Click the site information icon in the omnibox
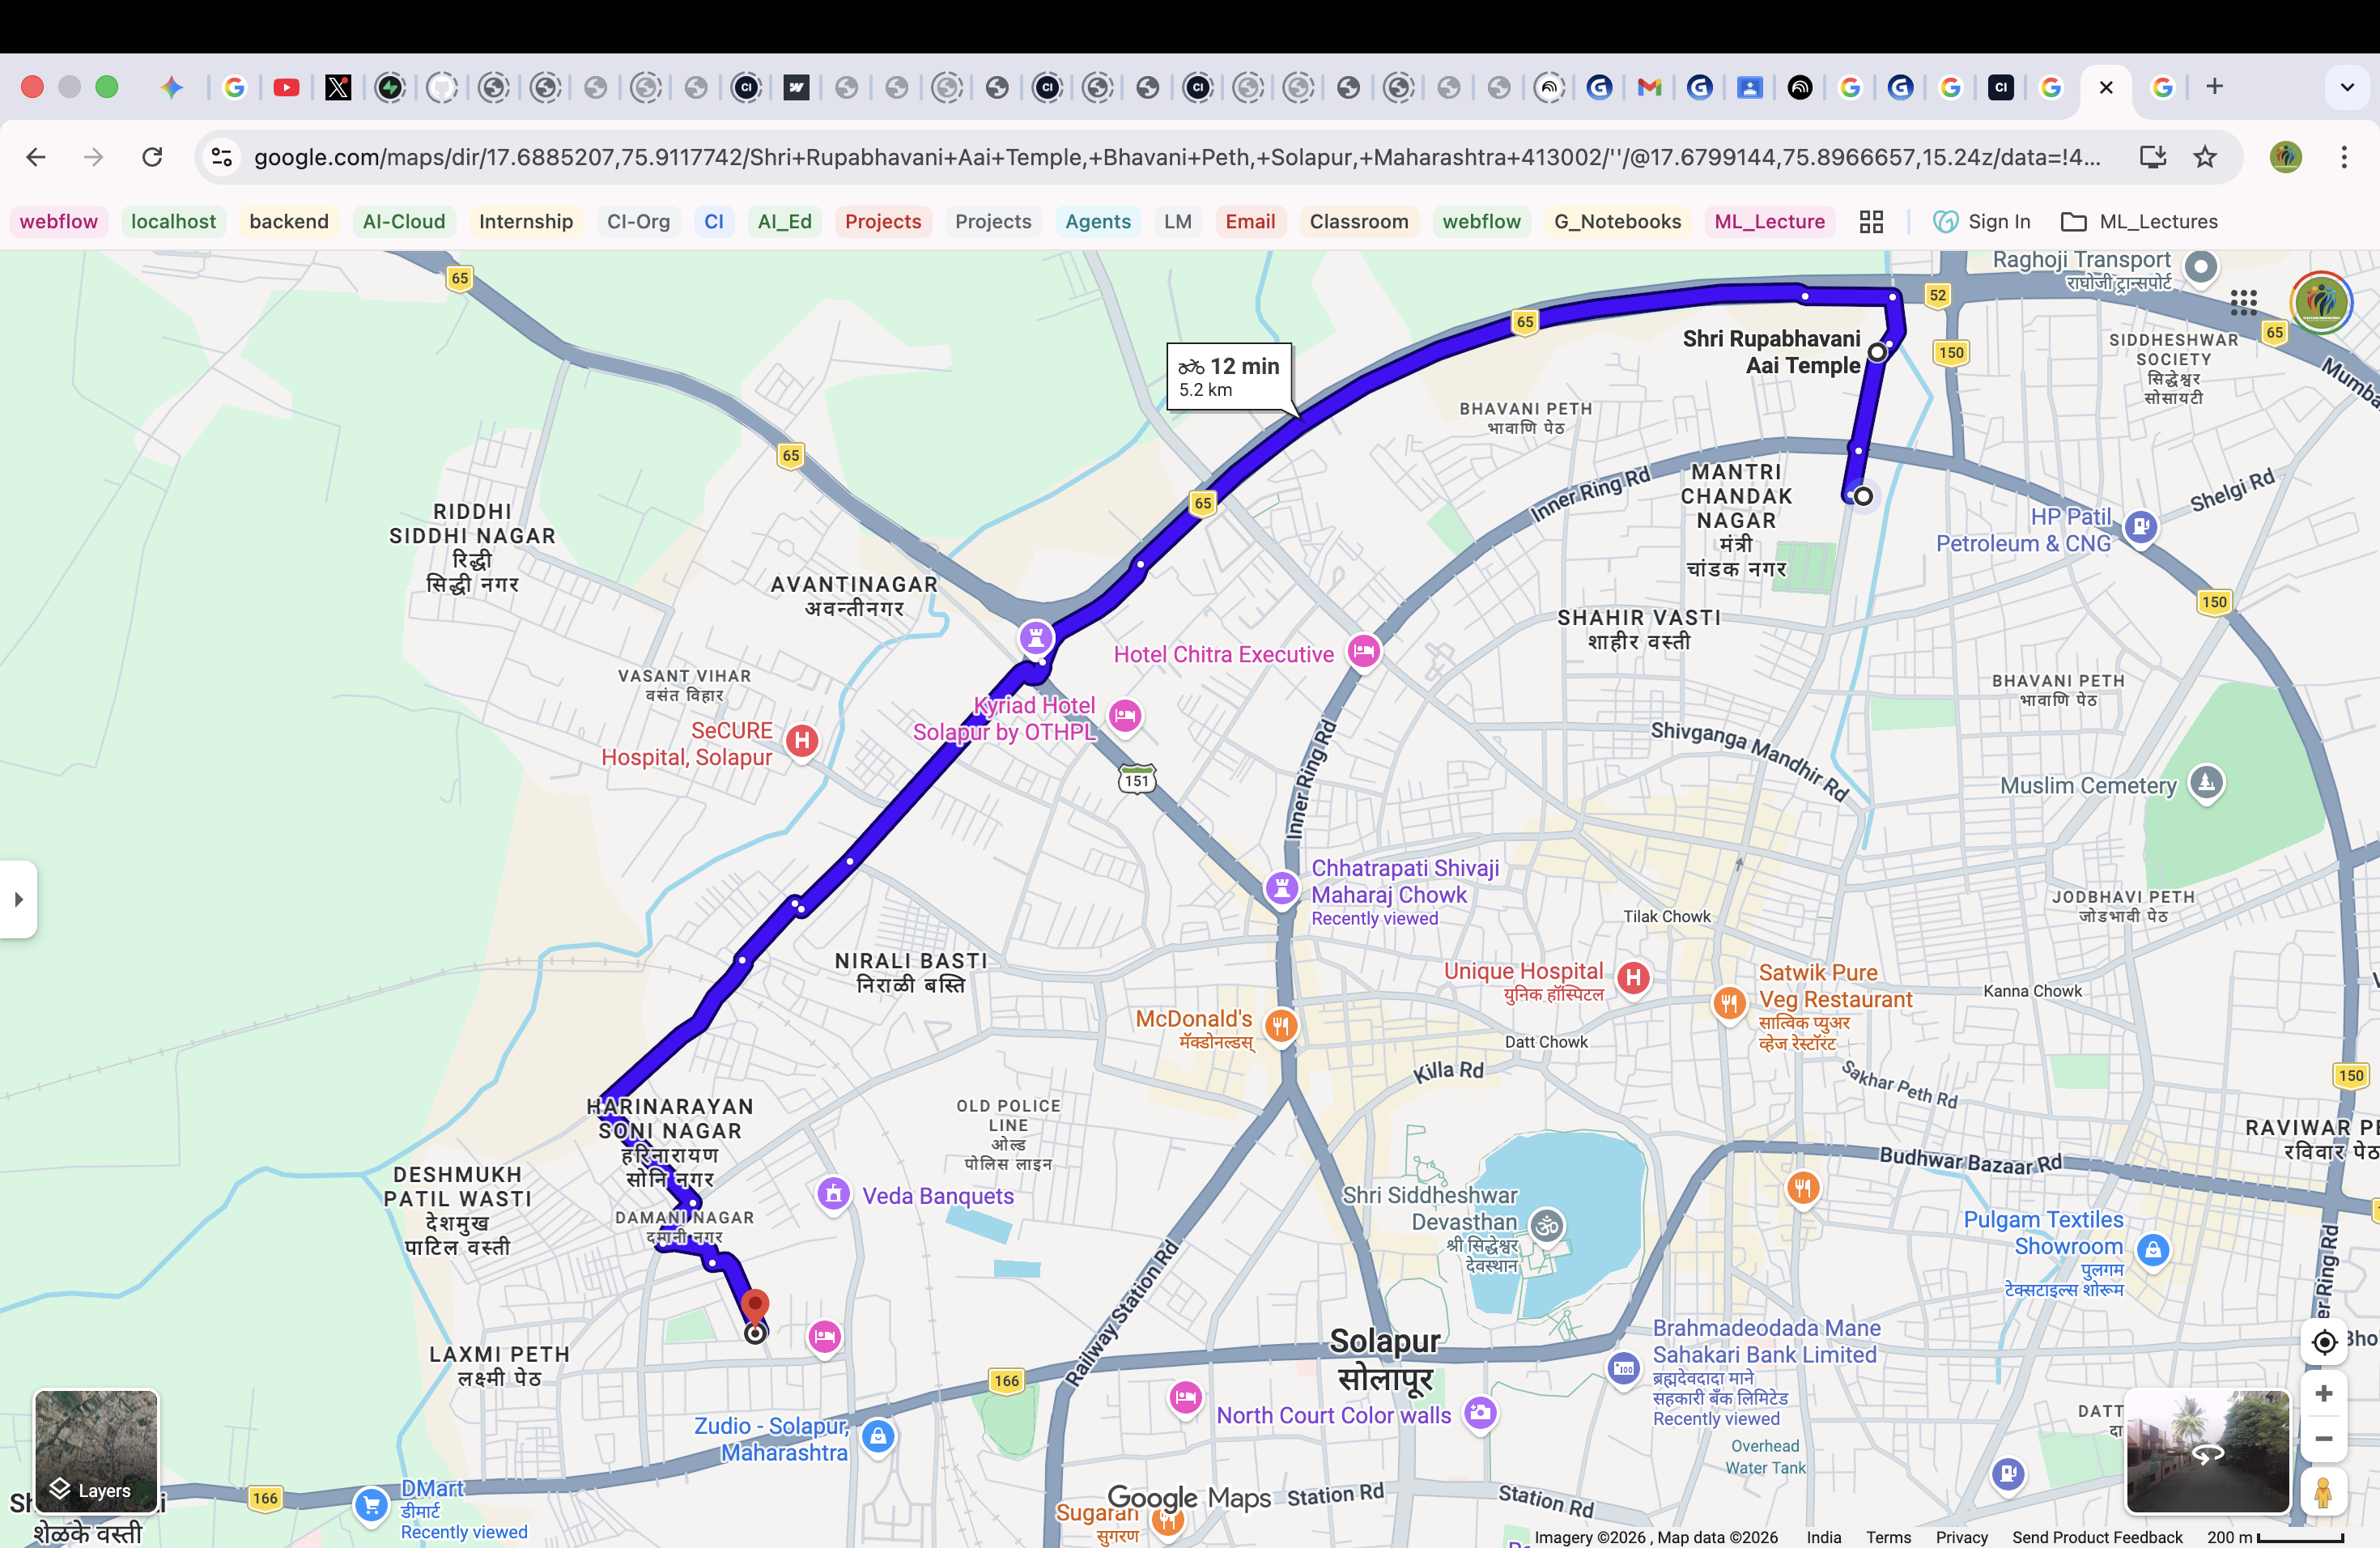 tap(221, 157)
